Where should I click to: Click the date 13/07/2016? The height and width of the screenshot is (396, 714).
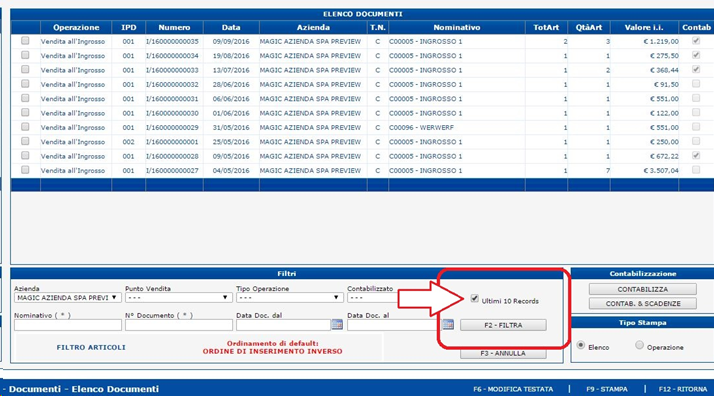coord(231,70)
